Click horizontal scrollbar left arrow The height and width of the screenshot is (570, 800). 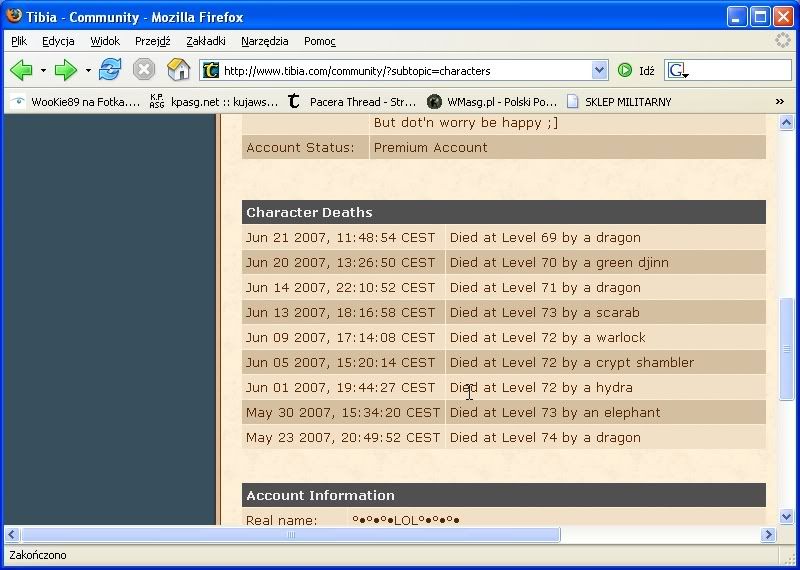12,534
